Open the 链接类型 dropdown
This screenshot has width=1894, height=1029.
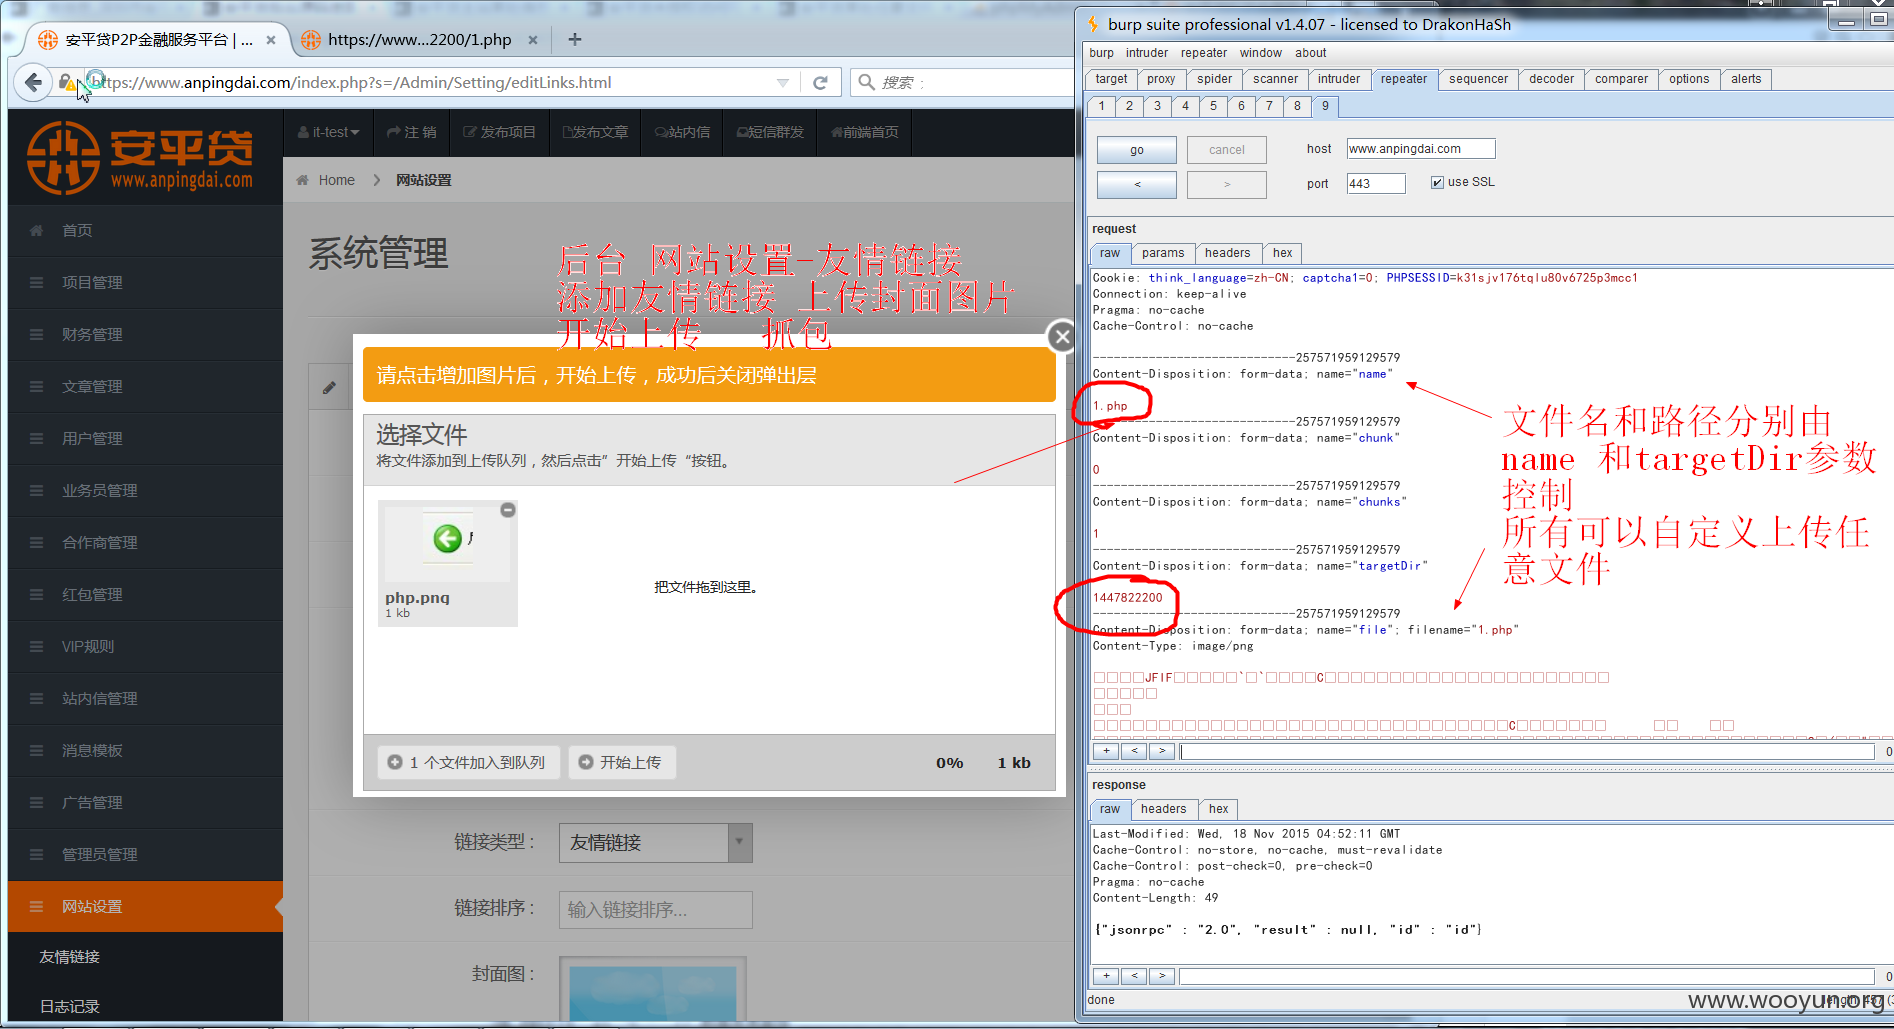point(655,843)
